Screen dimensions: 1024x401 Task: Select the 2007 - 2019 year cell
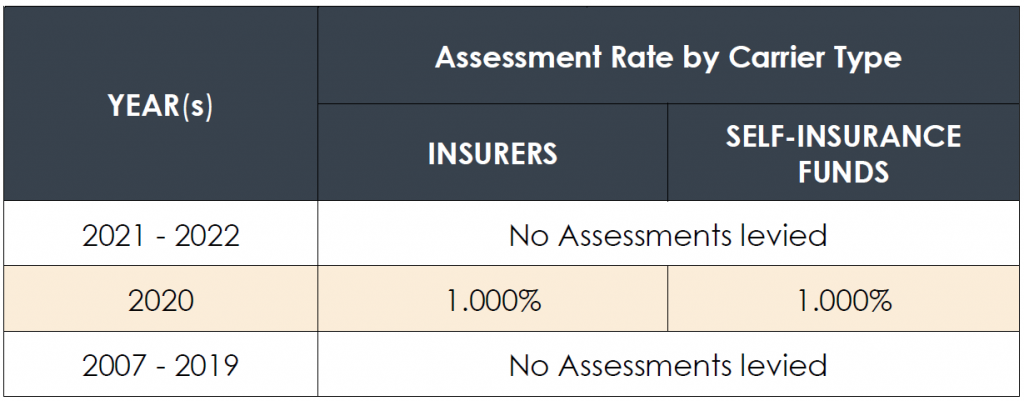161,364
